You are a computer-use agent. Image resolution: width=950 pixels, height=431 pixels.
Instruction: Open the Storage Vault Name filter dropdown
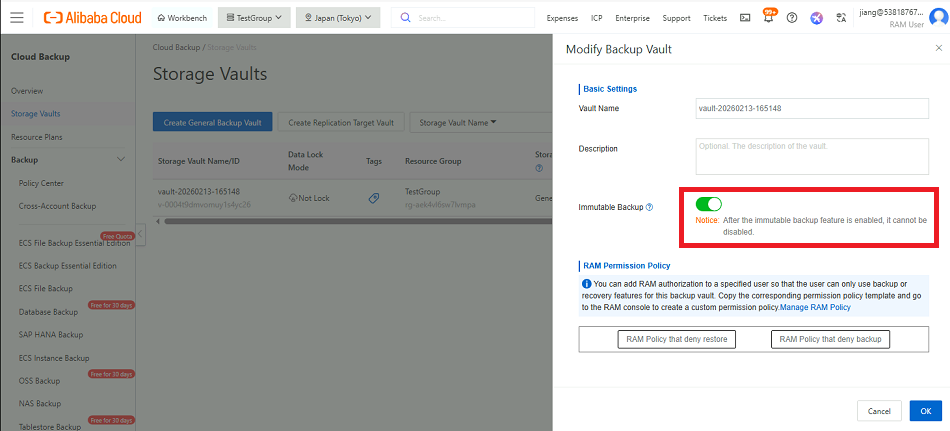tap(458, 123)
